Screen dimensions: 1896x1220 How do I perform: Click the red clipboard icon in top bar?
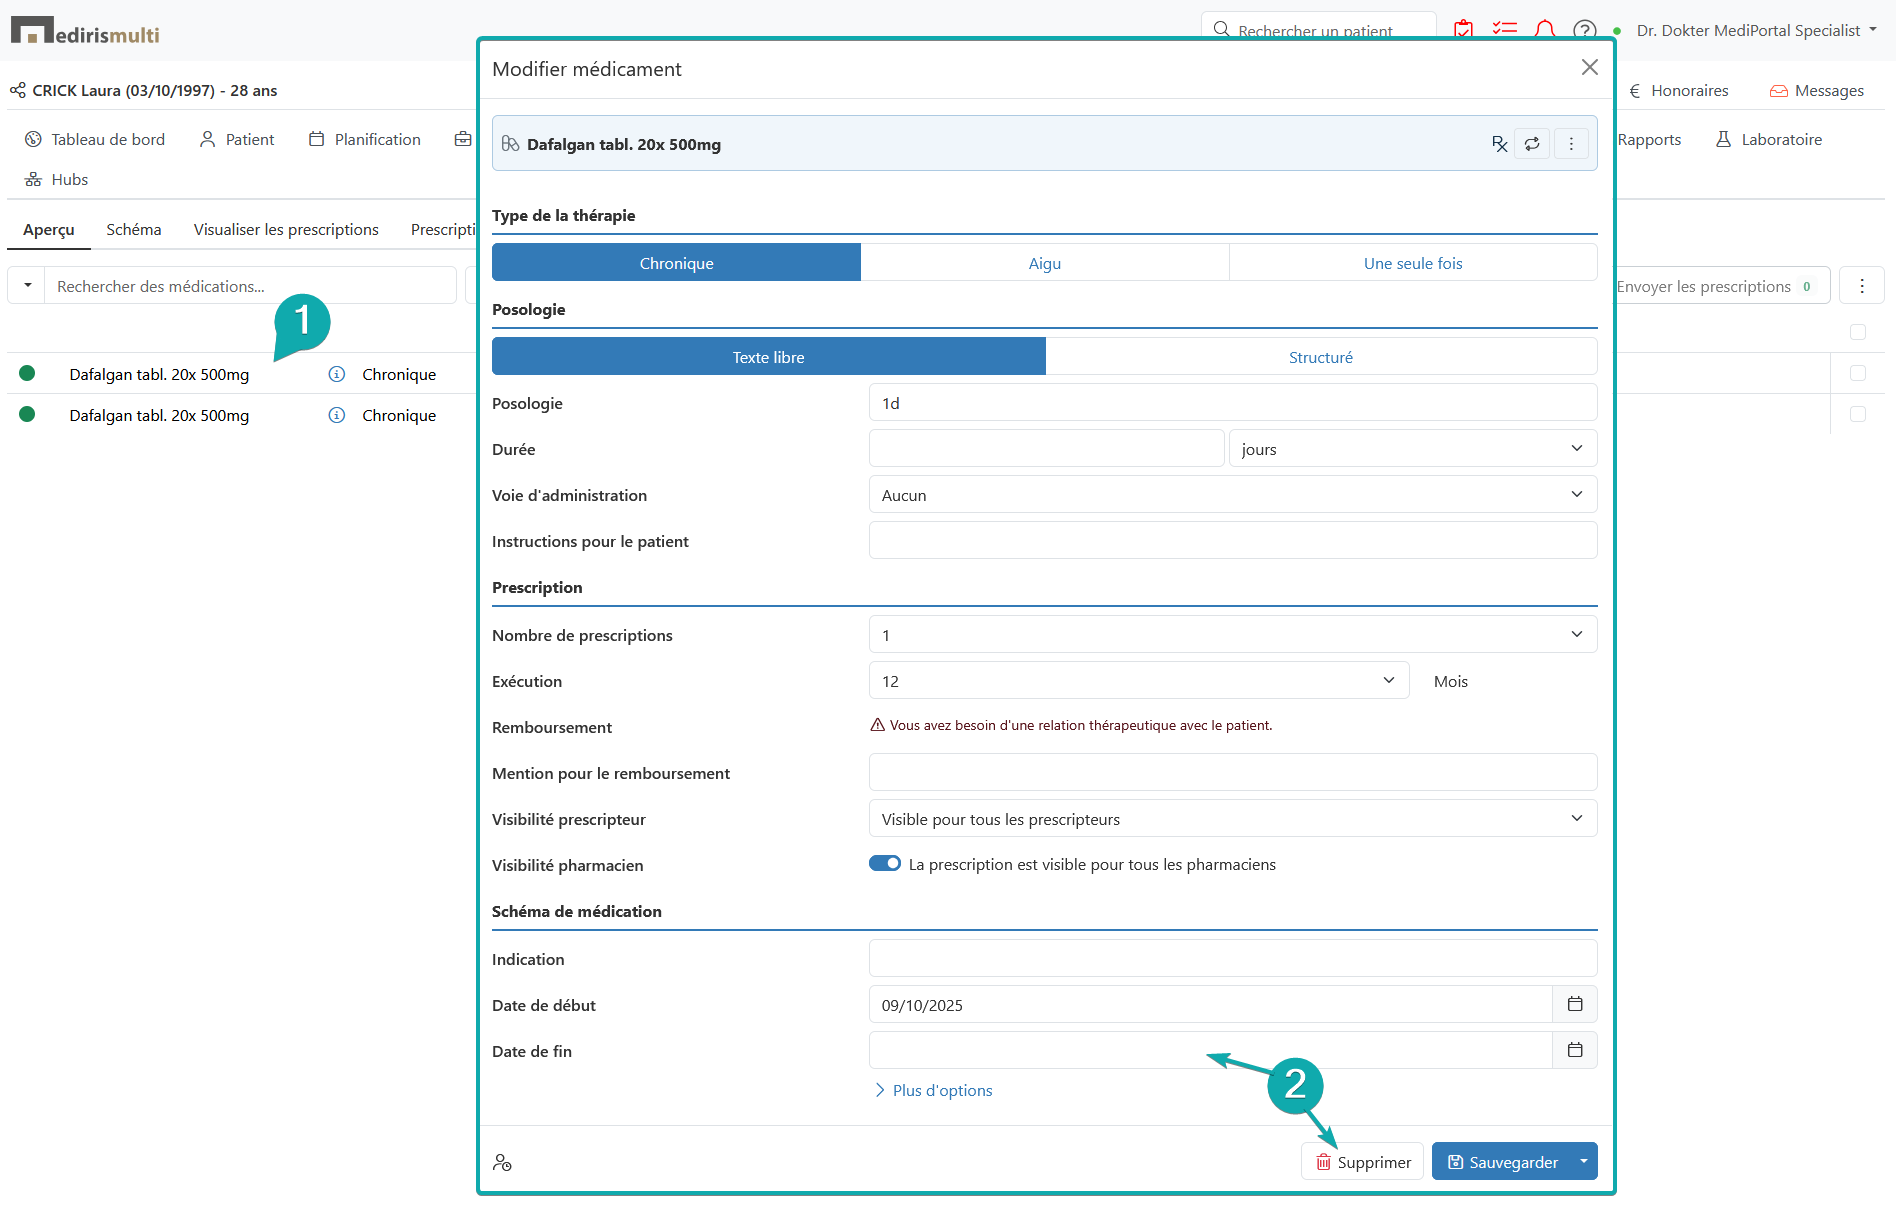click(x=1463, y=30)
